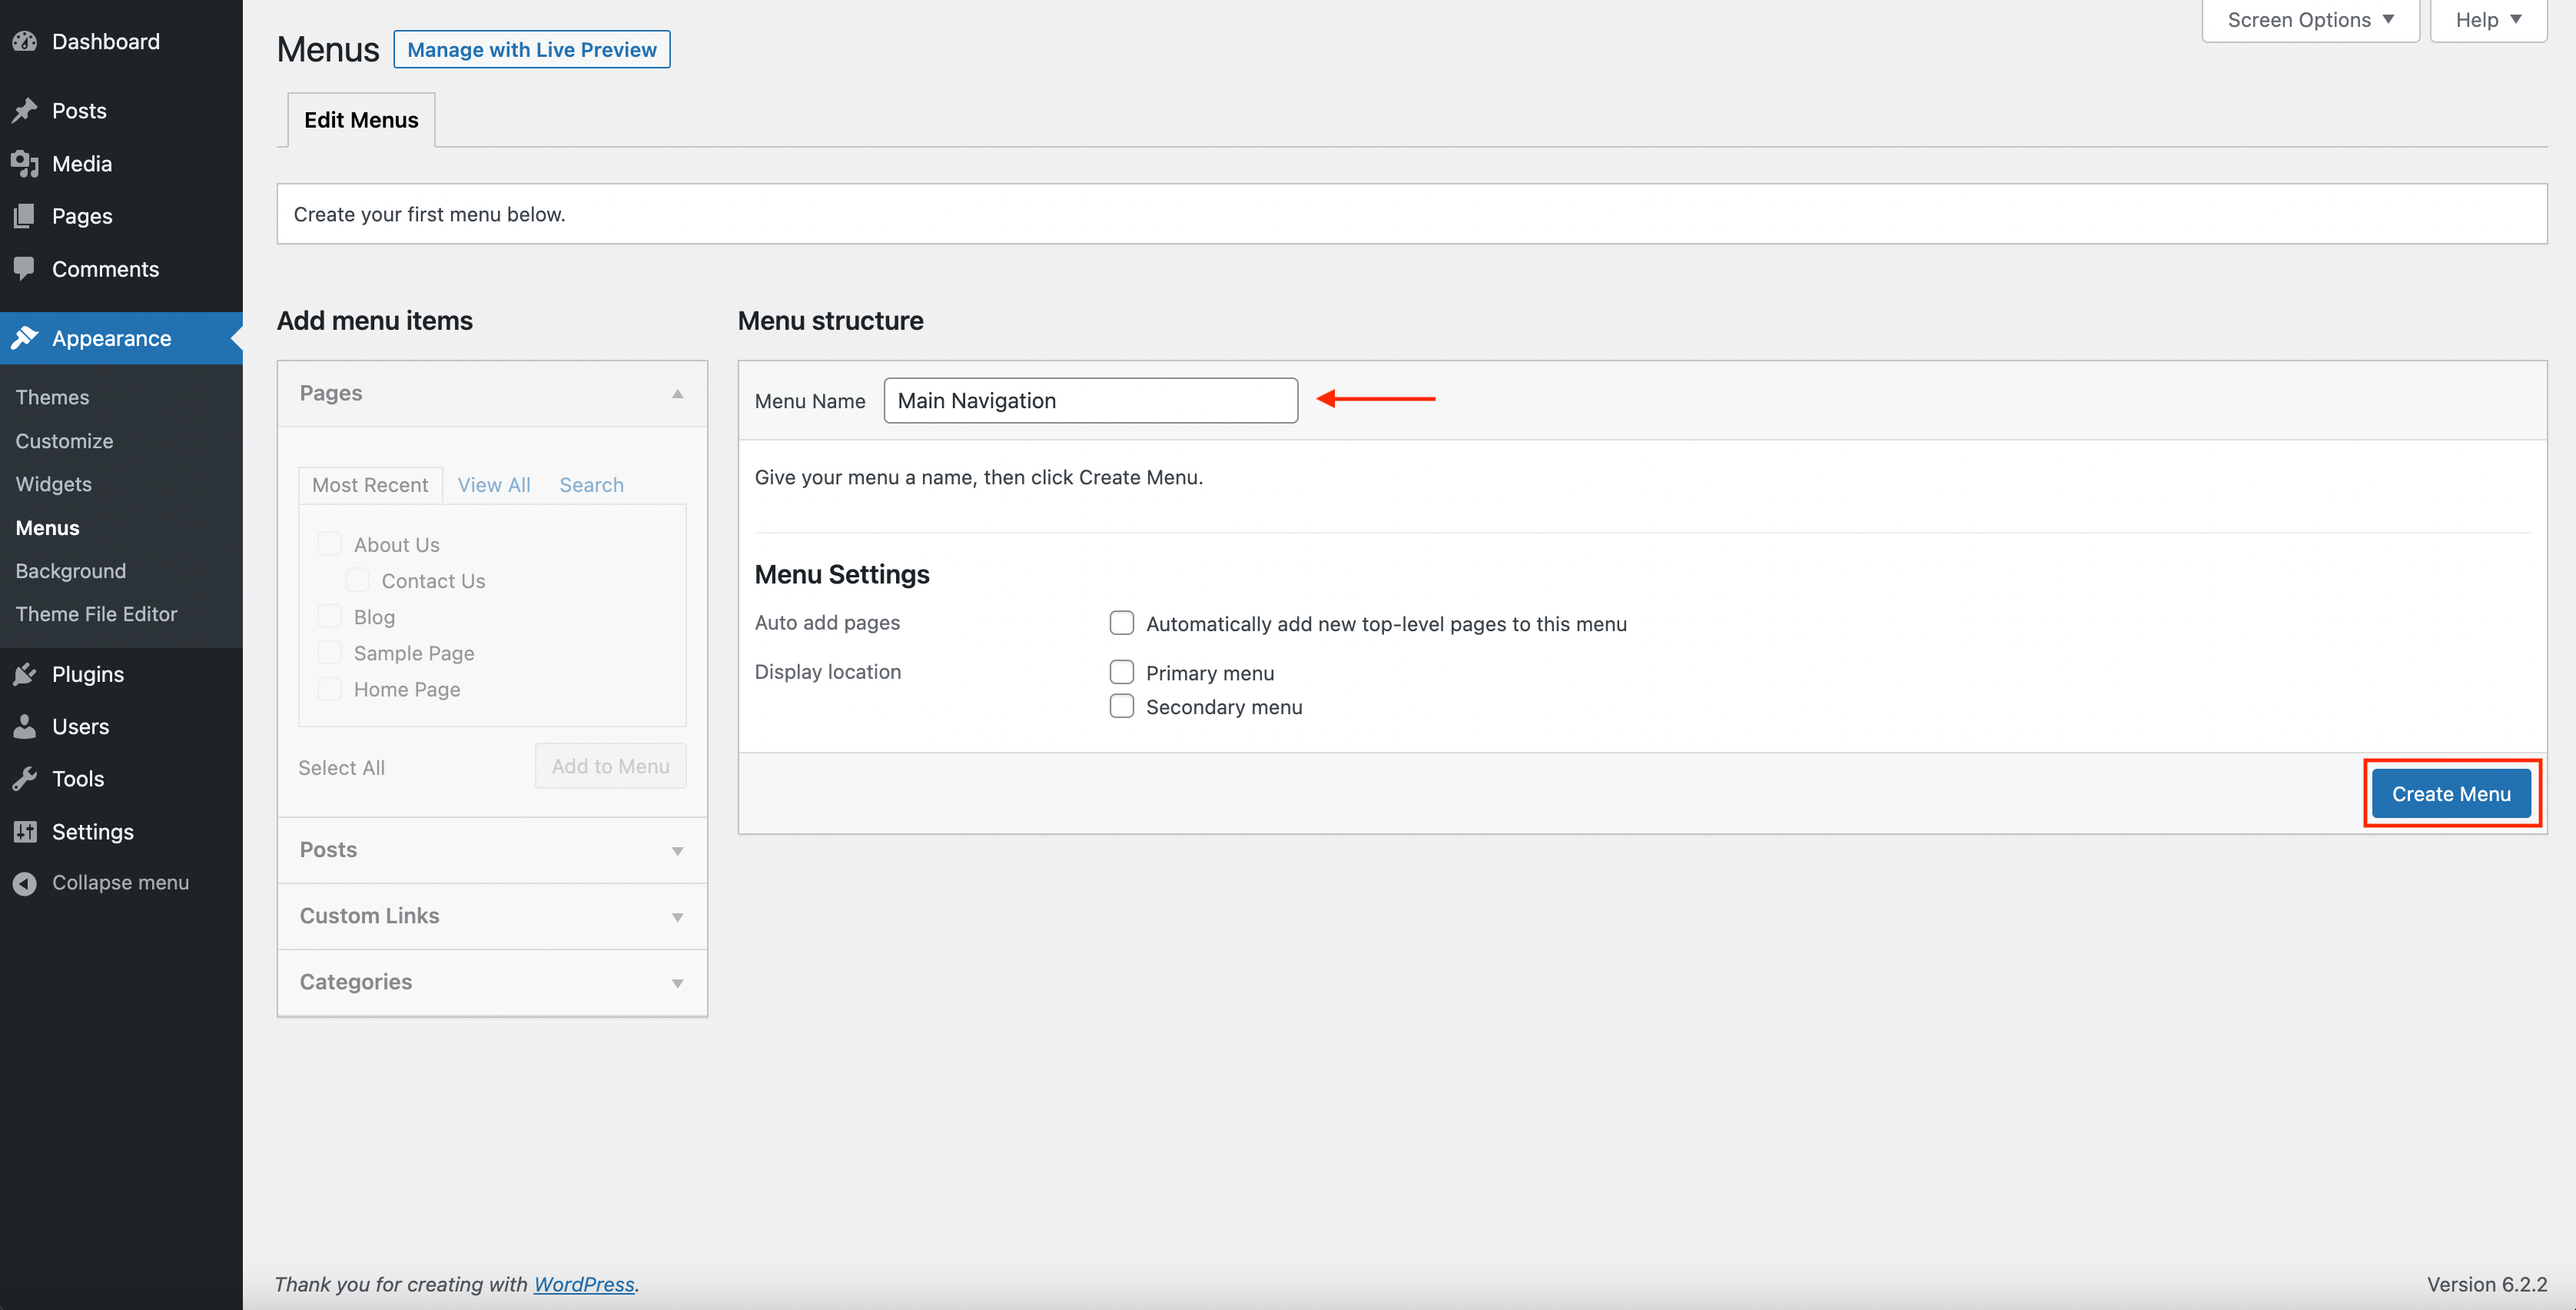Click the Users person icon
Viewport: 2576px width, 1310px height.
[25, 727]
